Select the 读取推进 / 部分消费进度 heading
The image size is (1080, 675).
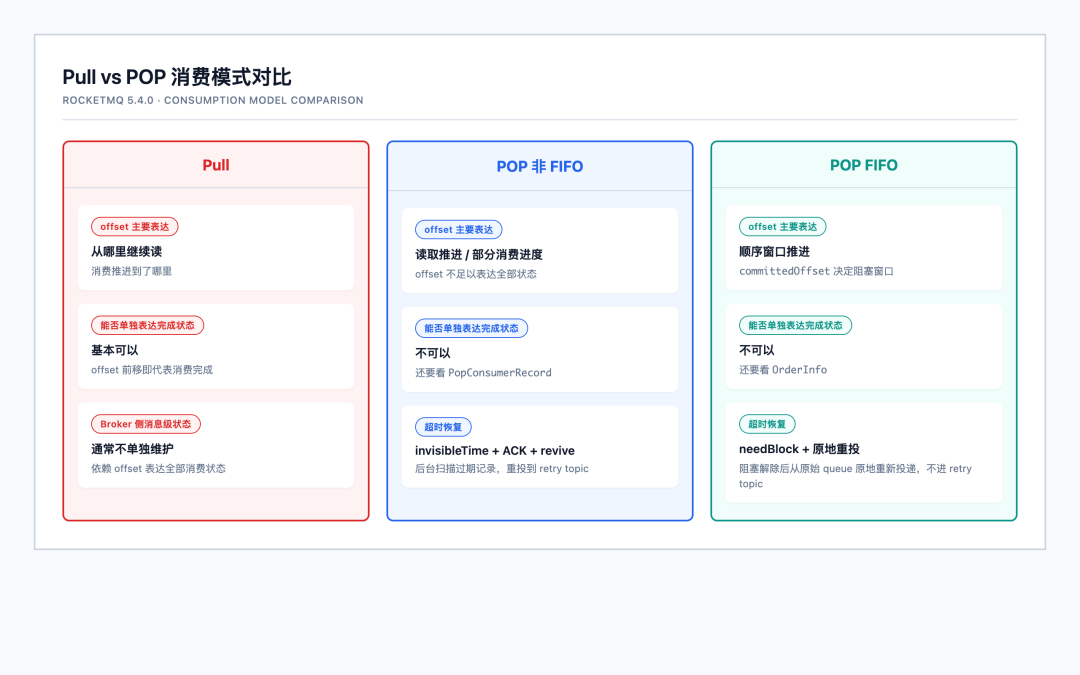[479, 254]
